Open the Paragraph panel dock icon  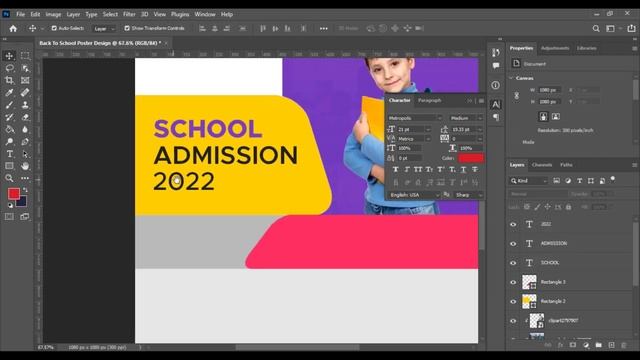(x=496, y=117)
